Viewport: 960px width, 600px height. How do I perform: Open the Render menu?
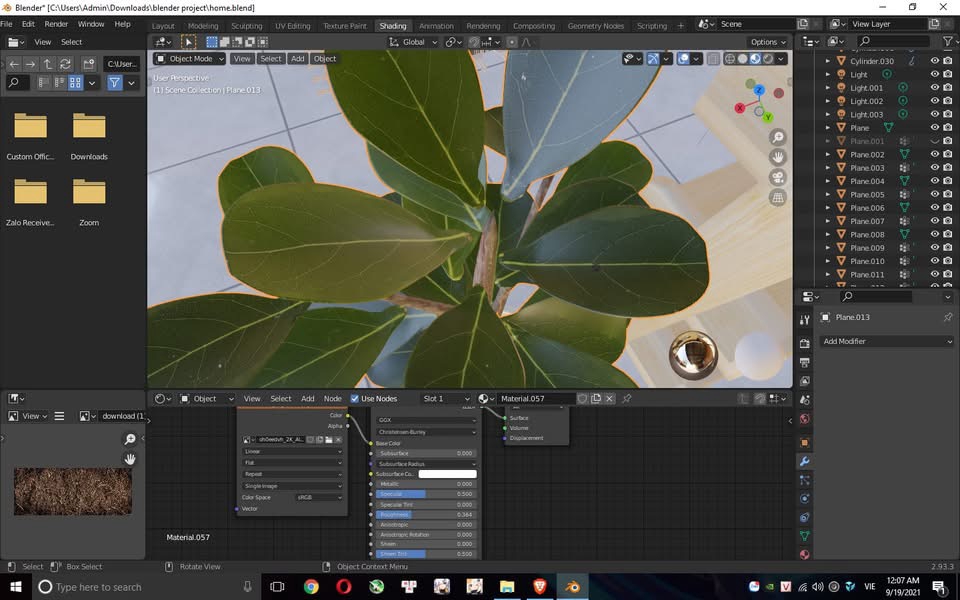pyautogui.click(x=56, y=24)
